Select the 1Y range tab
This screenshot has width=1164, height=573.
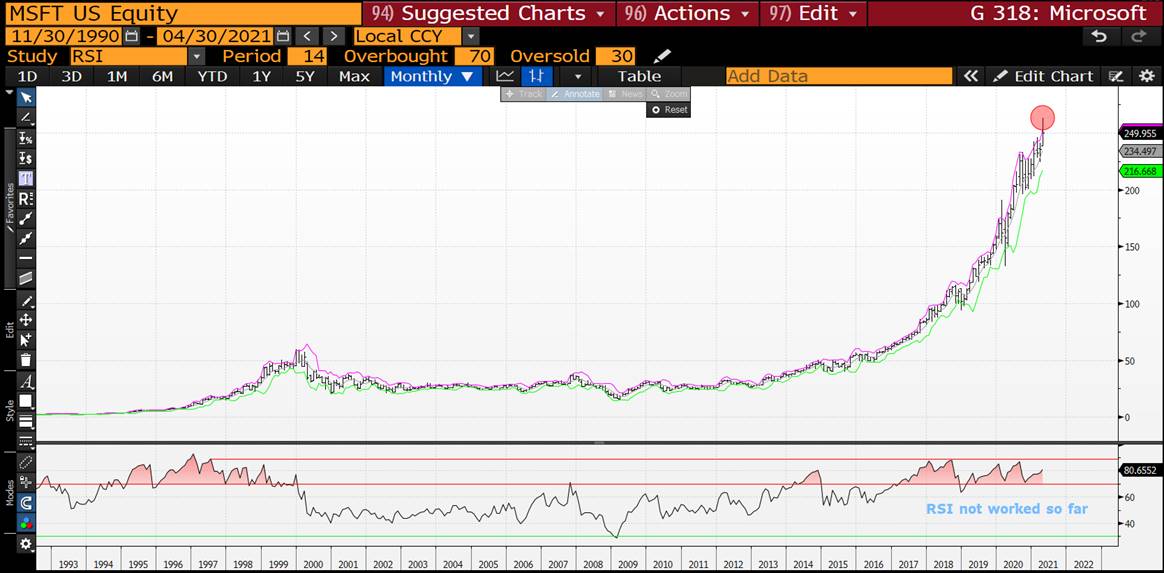click(x=261, y=76)
